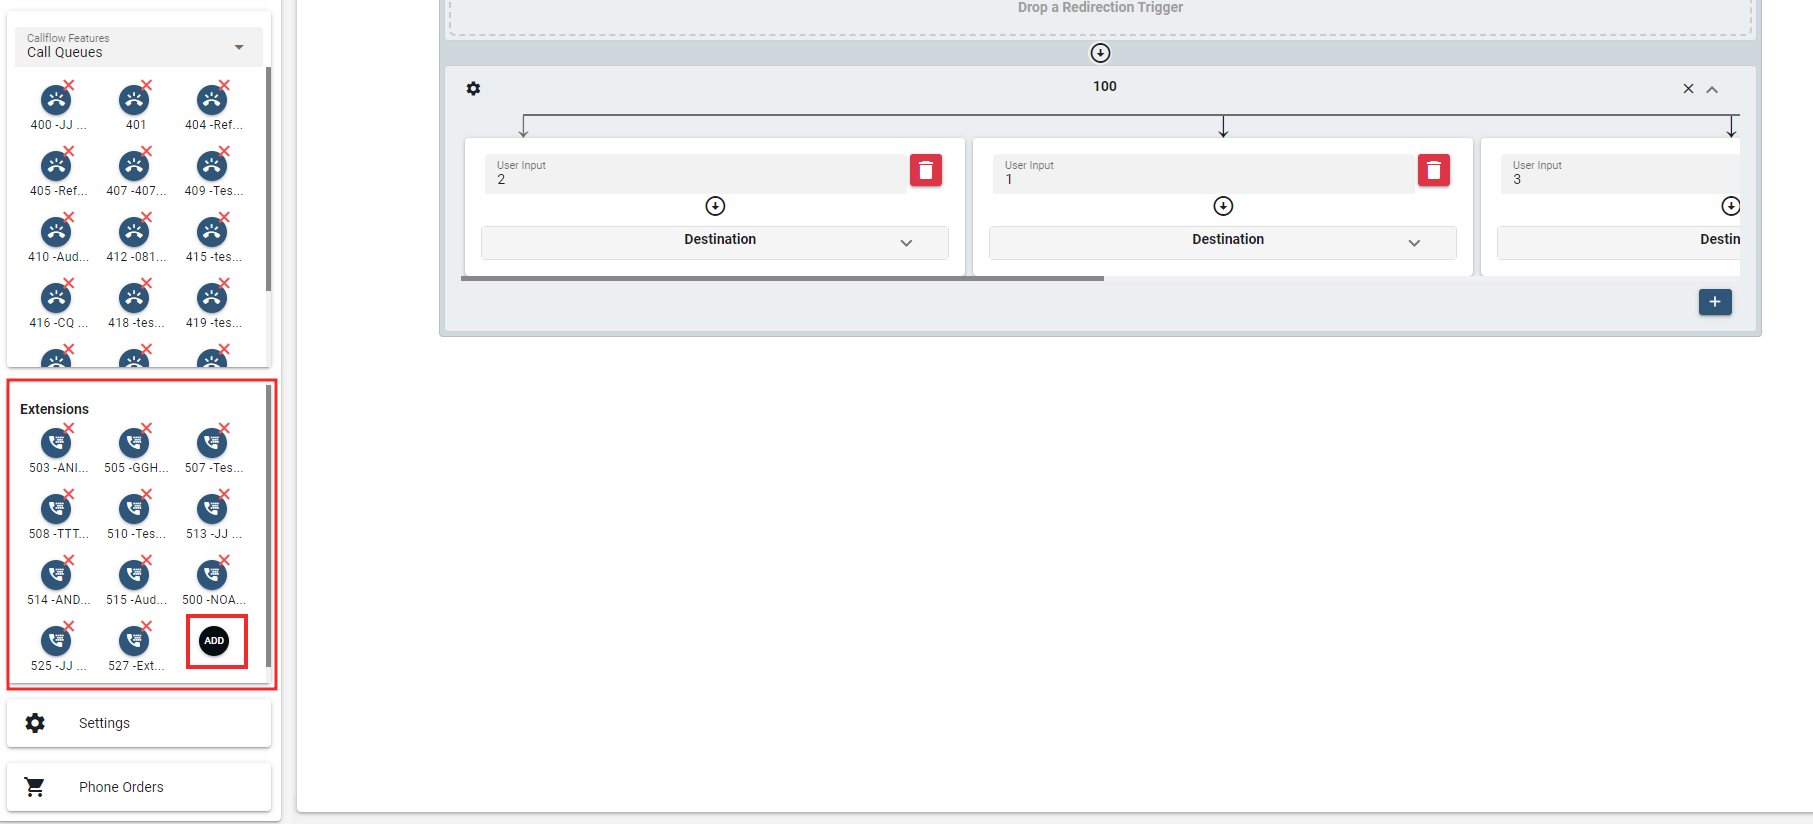The width and height of the screenshot is (1813, 824).
Task: Click the User Input 2 field
Action: (695, 174)
